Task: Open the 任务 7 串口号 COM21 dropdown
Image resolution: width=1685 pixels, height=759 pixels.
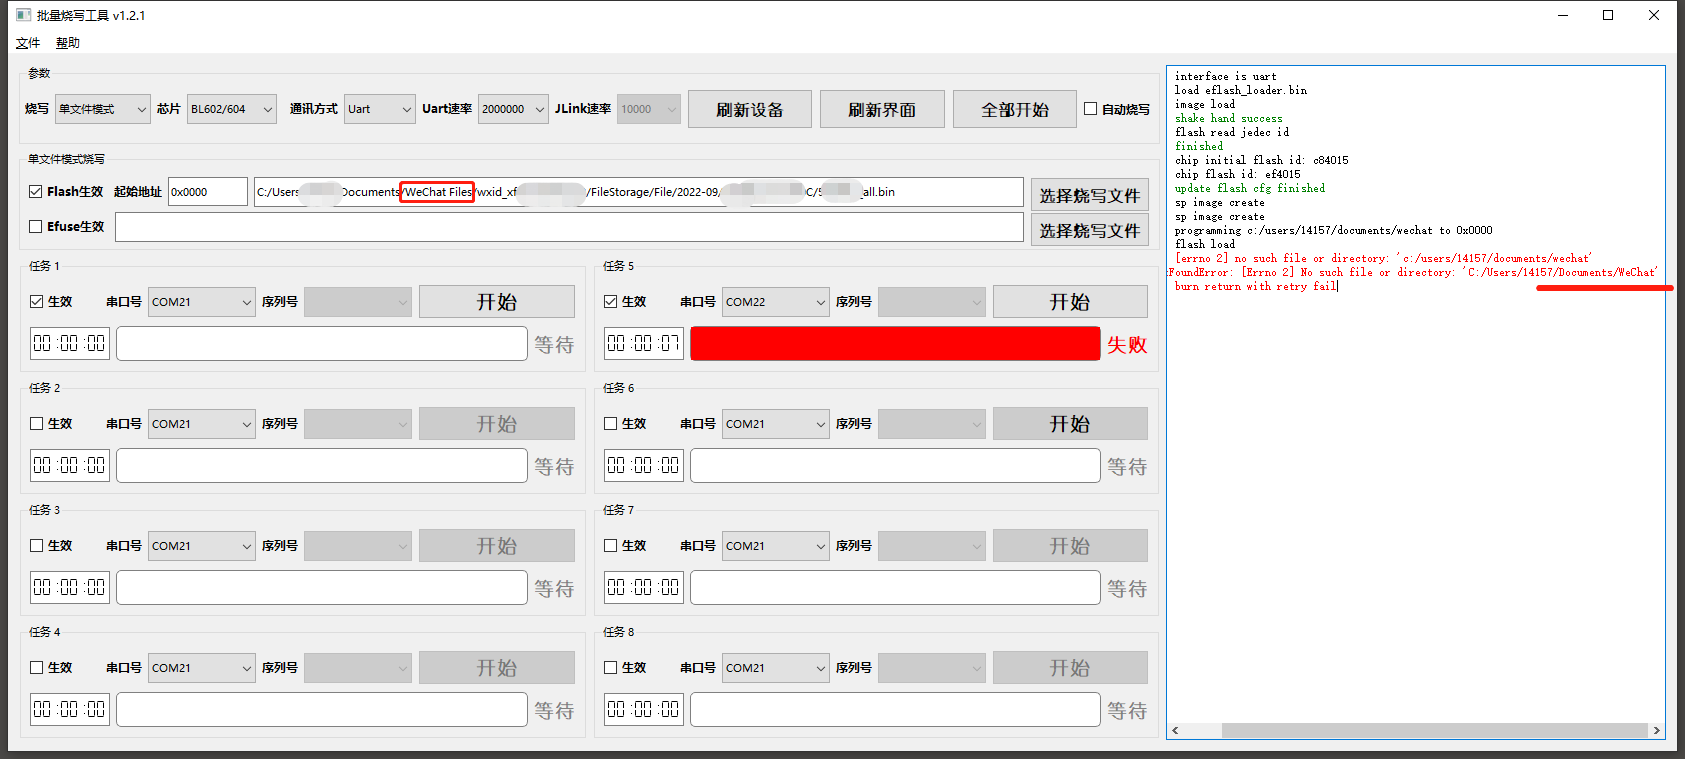Action: [x=776, y=545]
